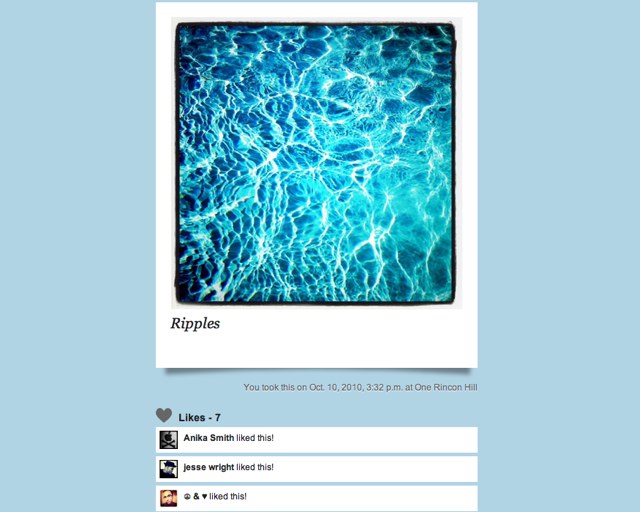Open the third liker's face avatar
The image size is (640, 512).
[x=168, y=499]
